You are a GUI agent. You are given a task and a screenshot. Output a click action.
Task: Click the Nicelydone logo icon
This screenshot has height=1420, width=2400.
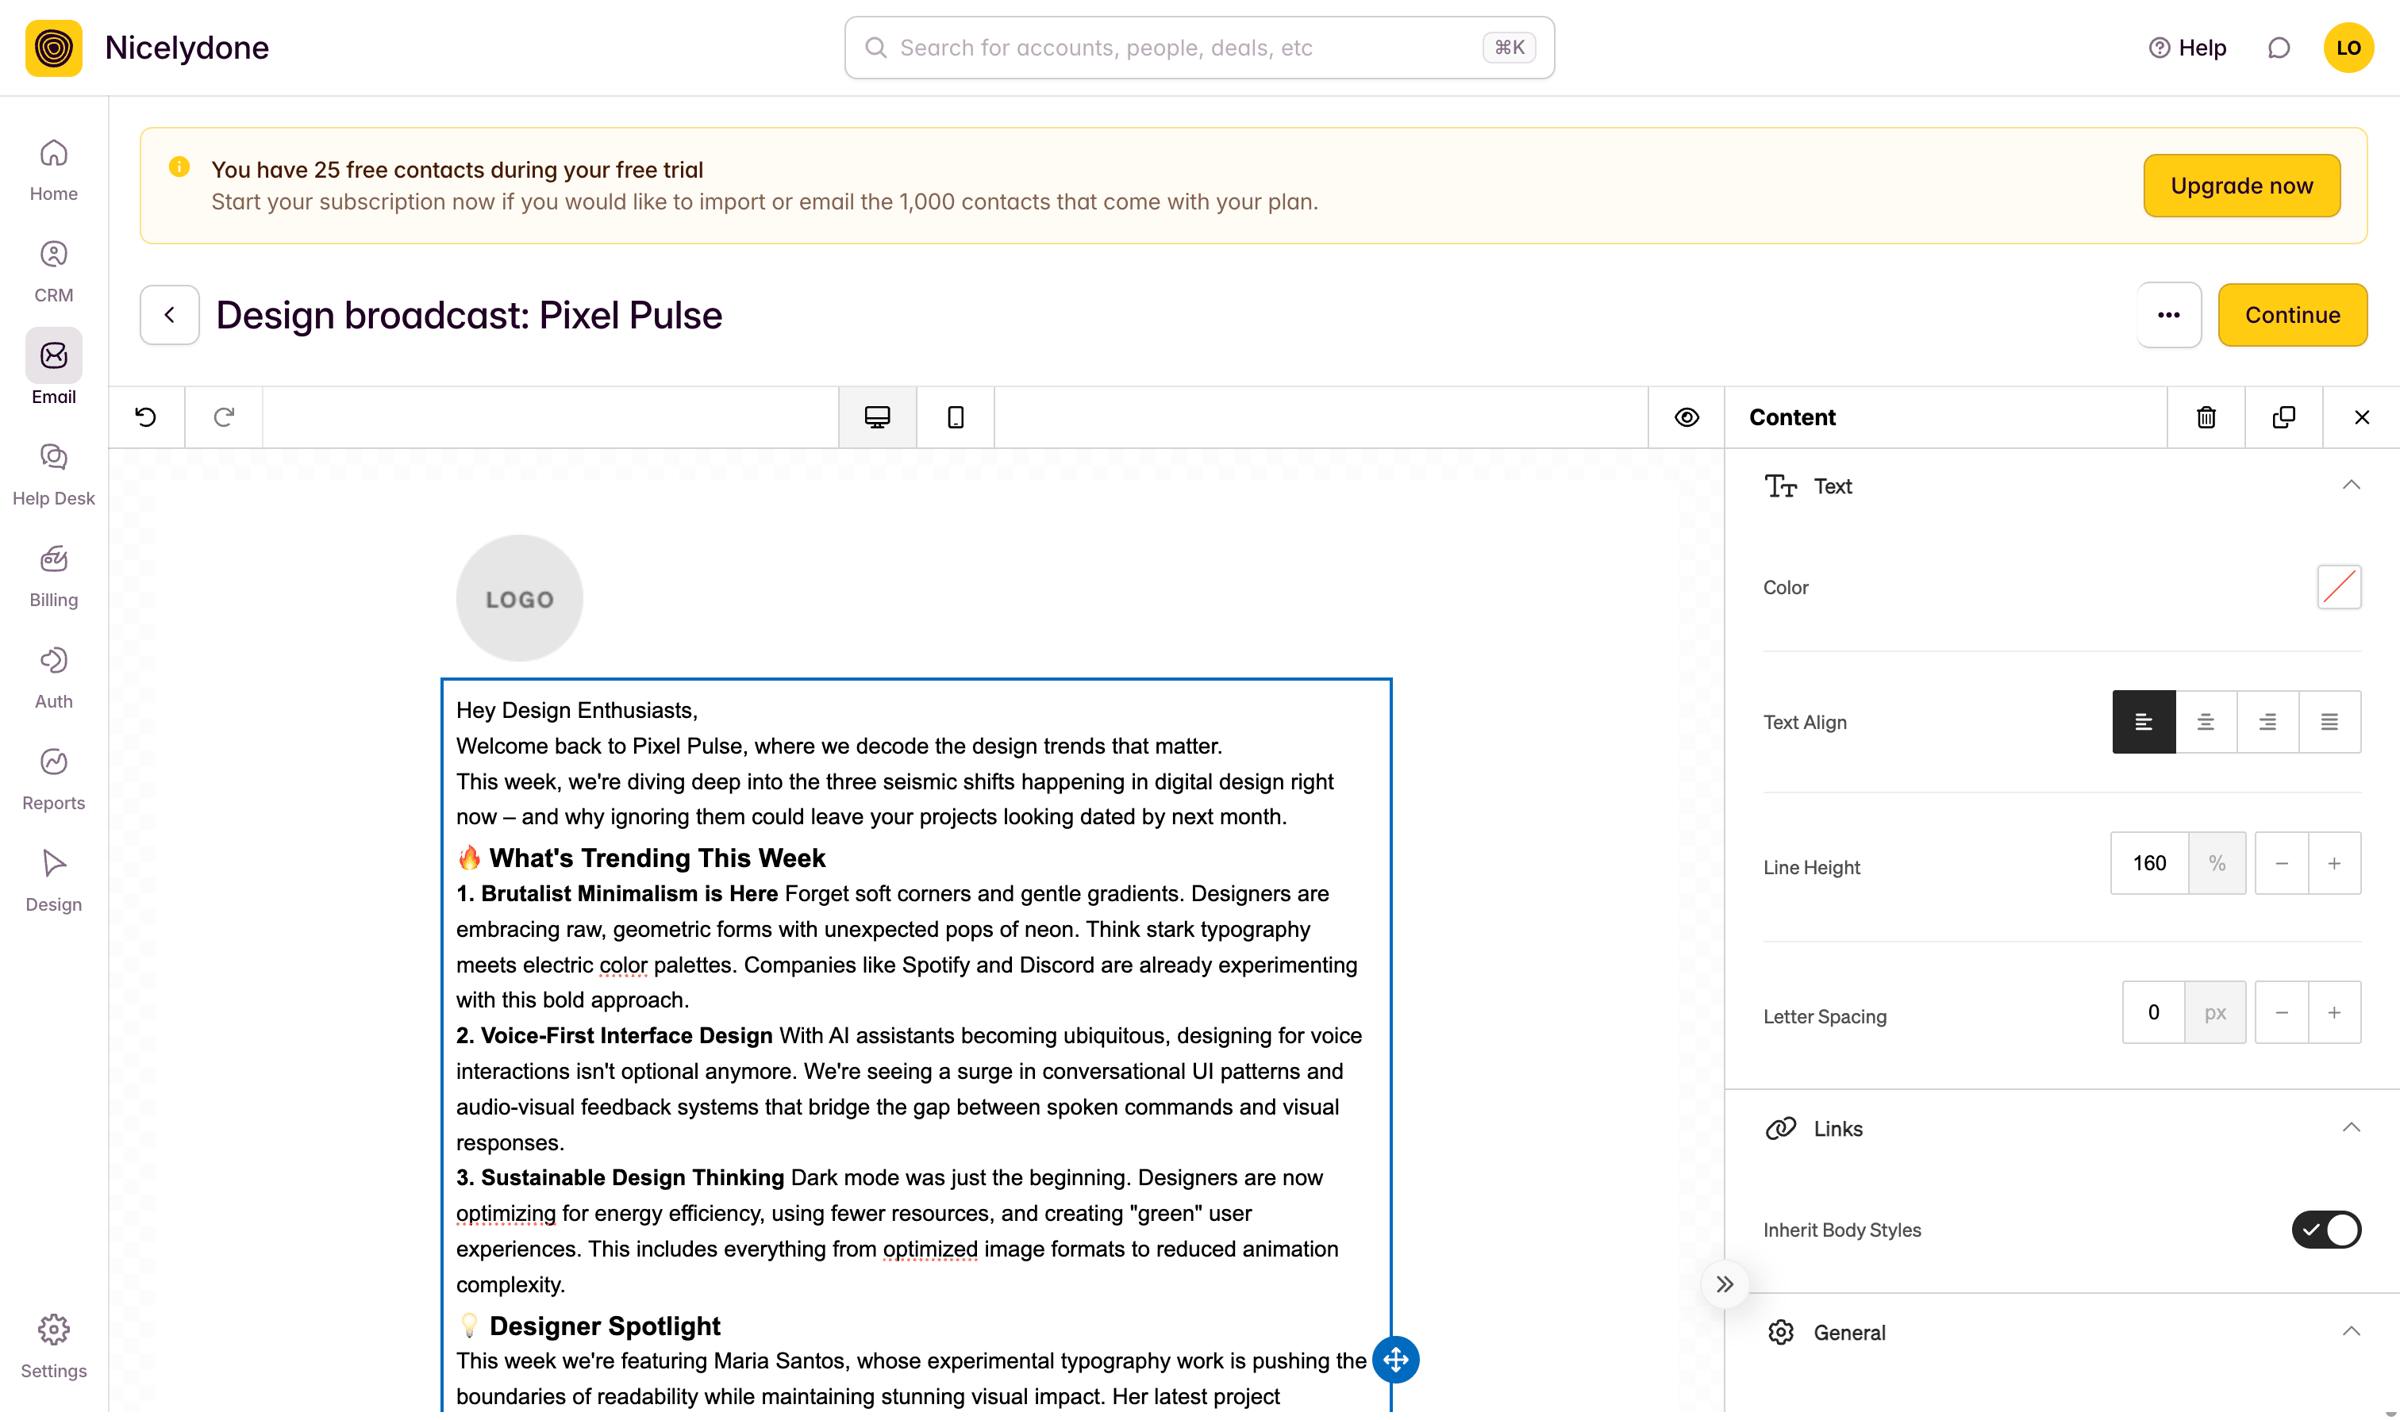point(54,48)
